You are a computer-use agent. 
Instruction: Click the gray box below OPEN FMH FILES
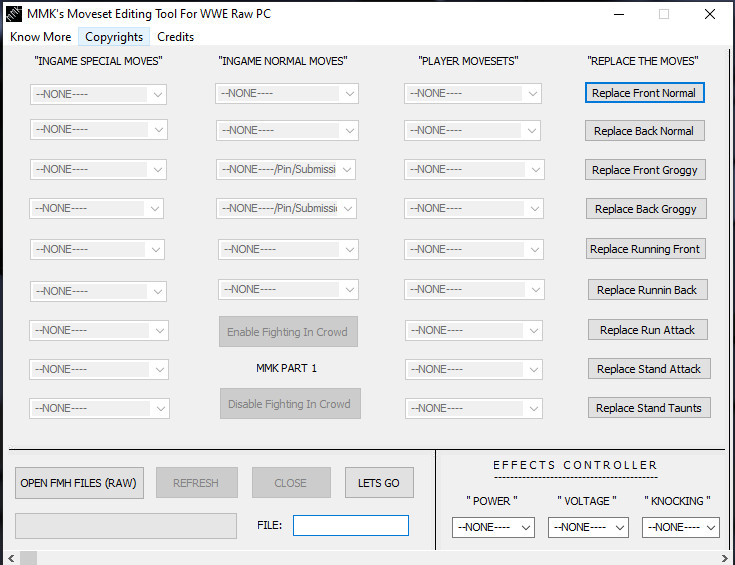[126, 526]
